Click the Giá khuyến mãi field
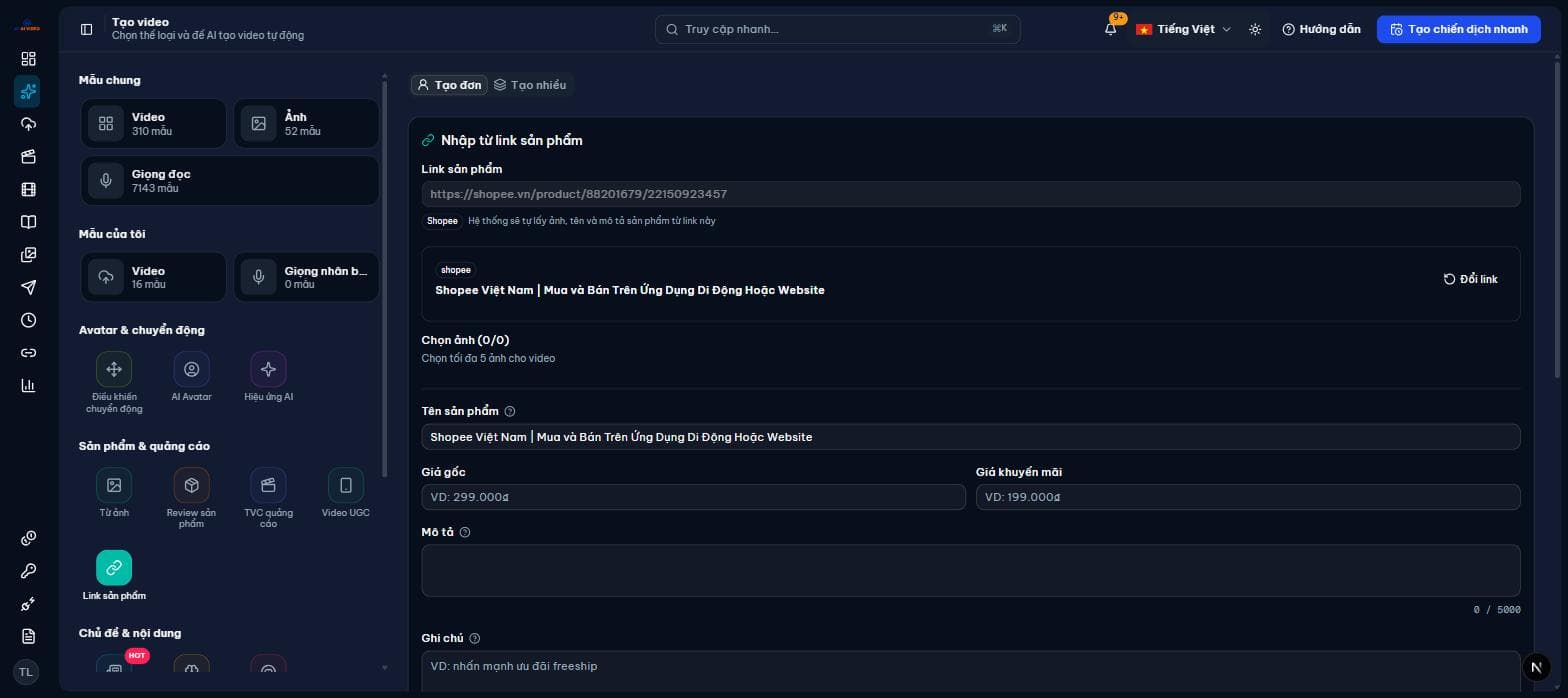Screen dimensions: 1568x698 tap(1248, 497)
